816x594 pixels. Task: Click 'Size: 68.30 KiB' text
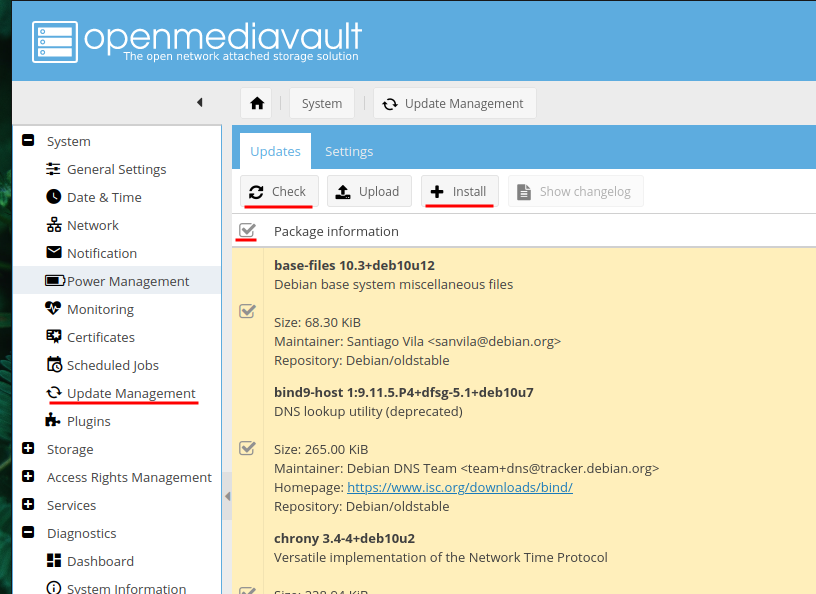317,322
